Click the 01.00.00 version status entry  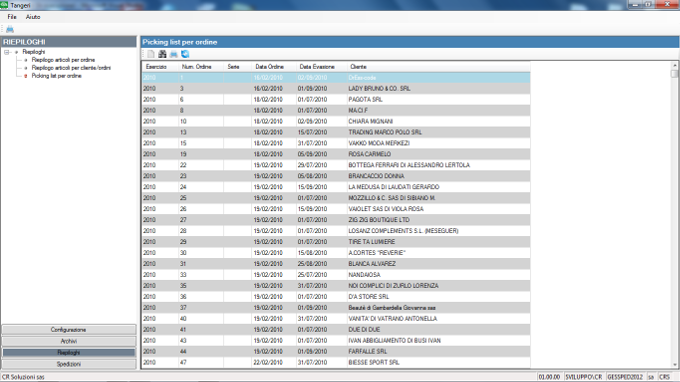click(549, 377)
